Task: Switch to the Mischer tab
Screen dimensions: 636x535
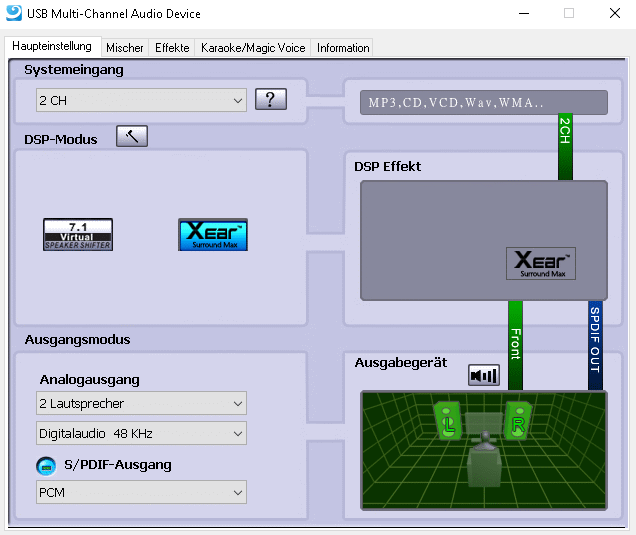Action: tap(125, 48)
